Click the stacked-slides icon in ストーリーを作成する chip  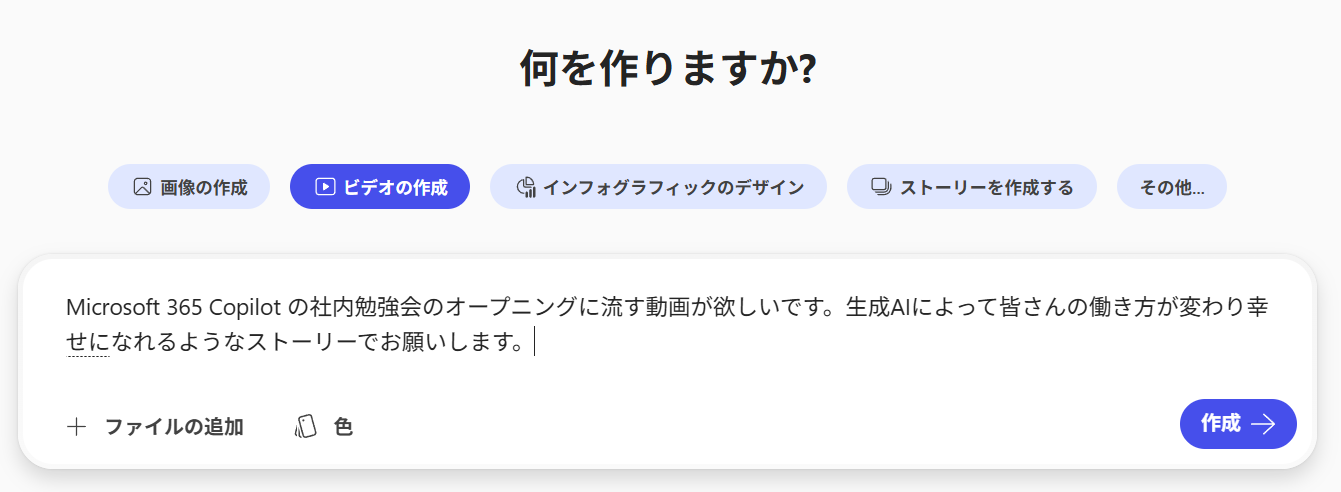click(x=881, y=187)
